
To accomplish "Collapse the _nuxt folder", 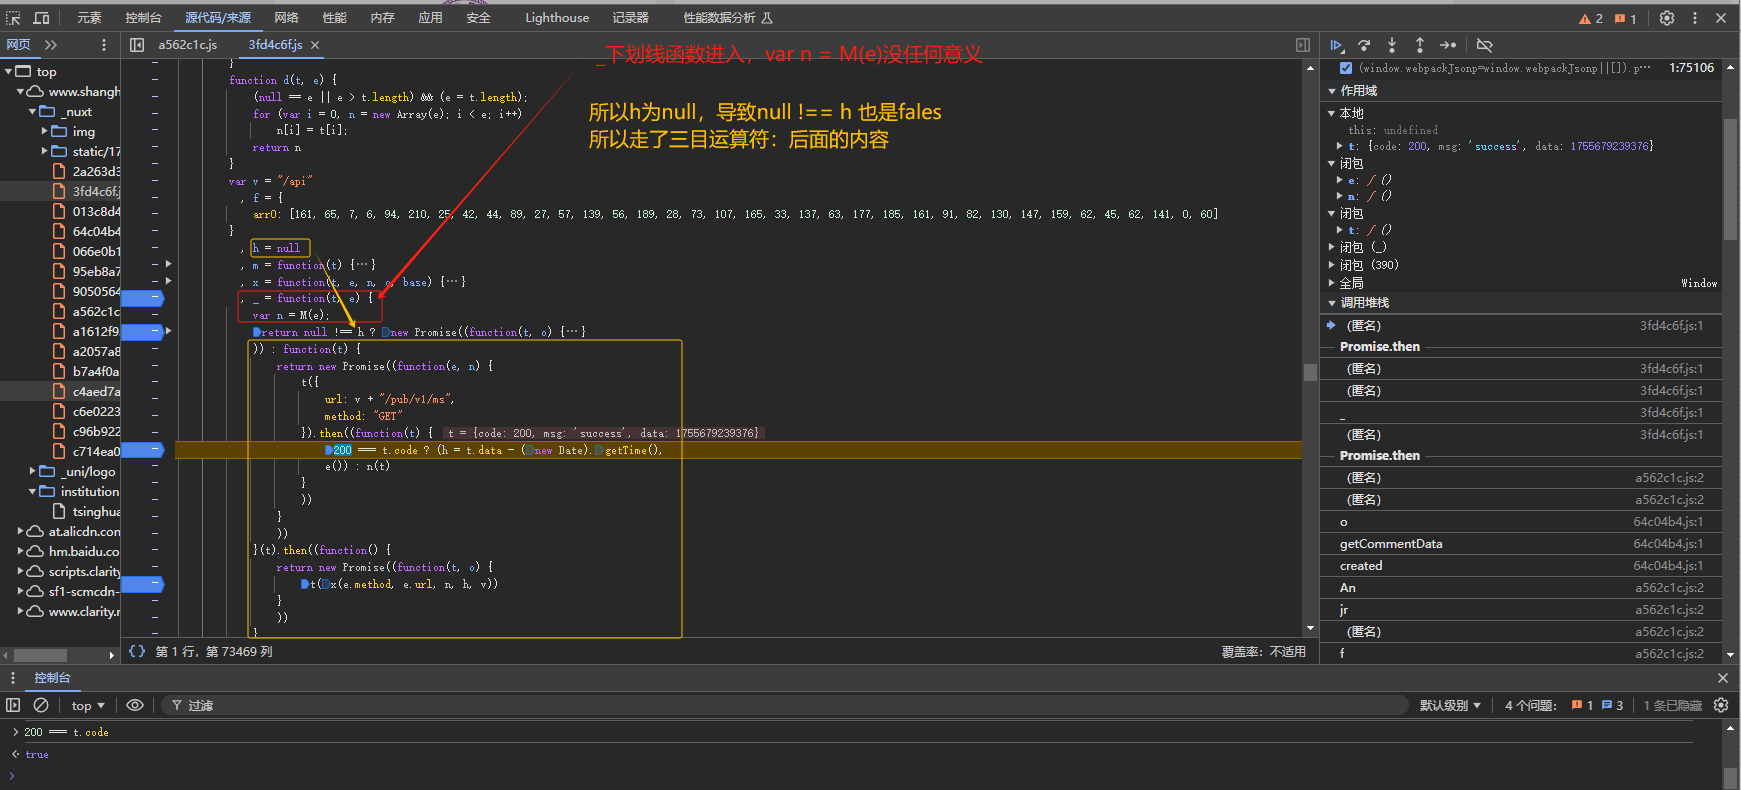I will (33, 112).
